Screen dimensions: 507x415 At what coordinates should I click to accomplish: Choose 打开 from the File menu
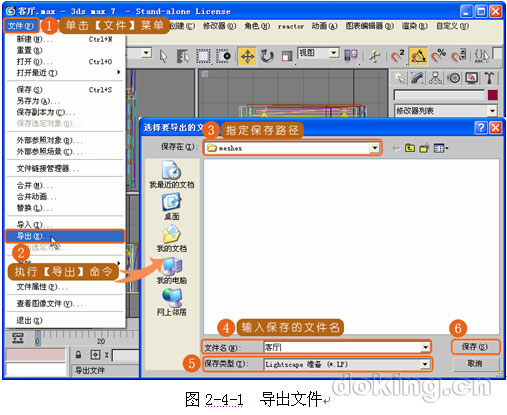(x=65, y=62)
